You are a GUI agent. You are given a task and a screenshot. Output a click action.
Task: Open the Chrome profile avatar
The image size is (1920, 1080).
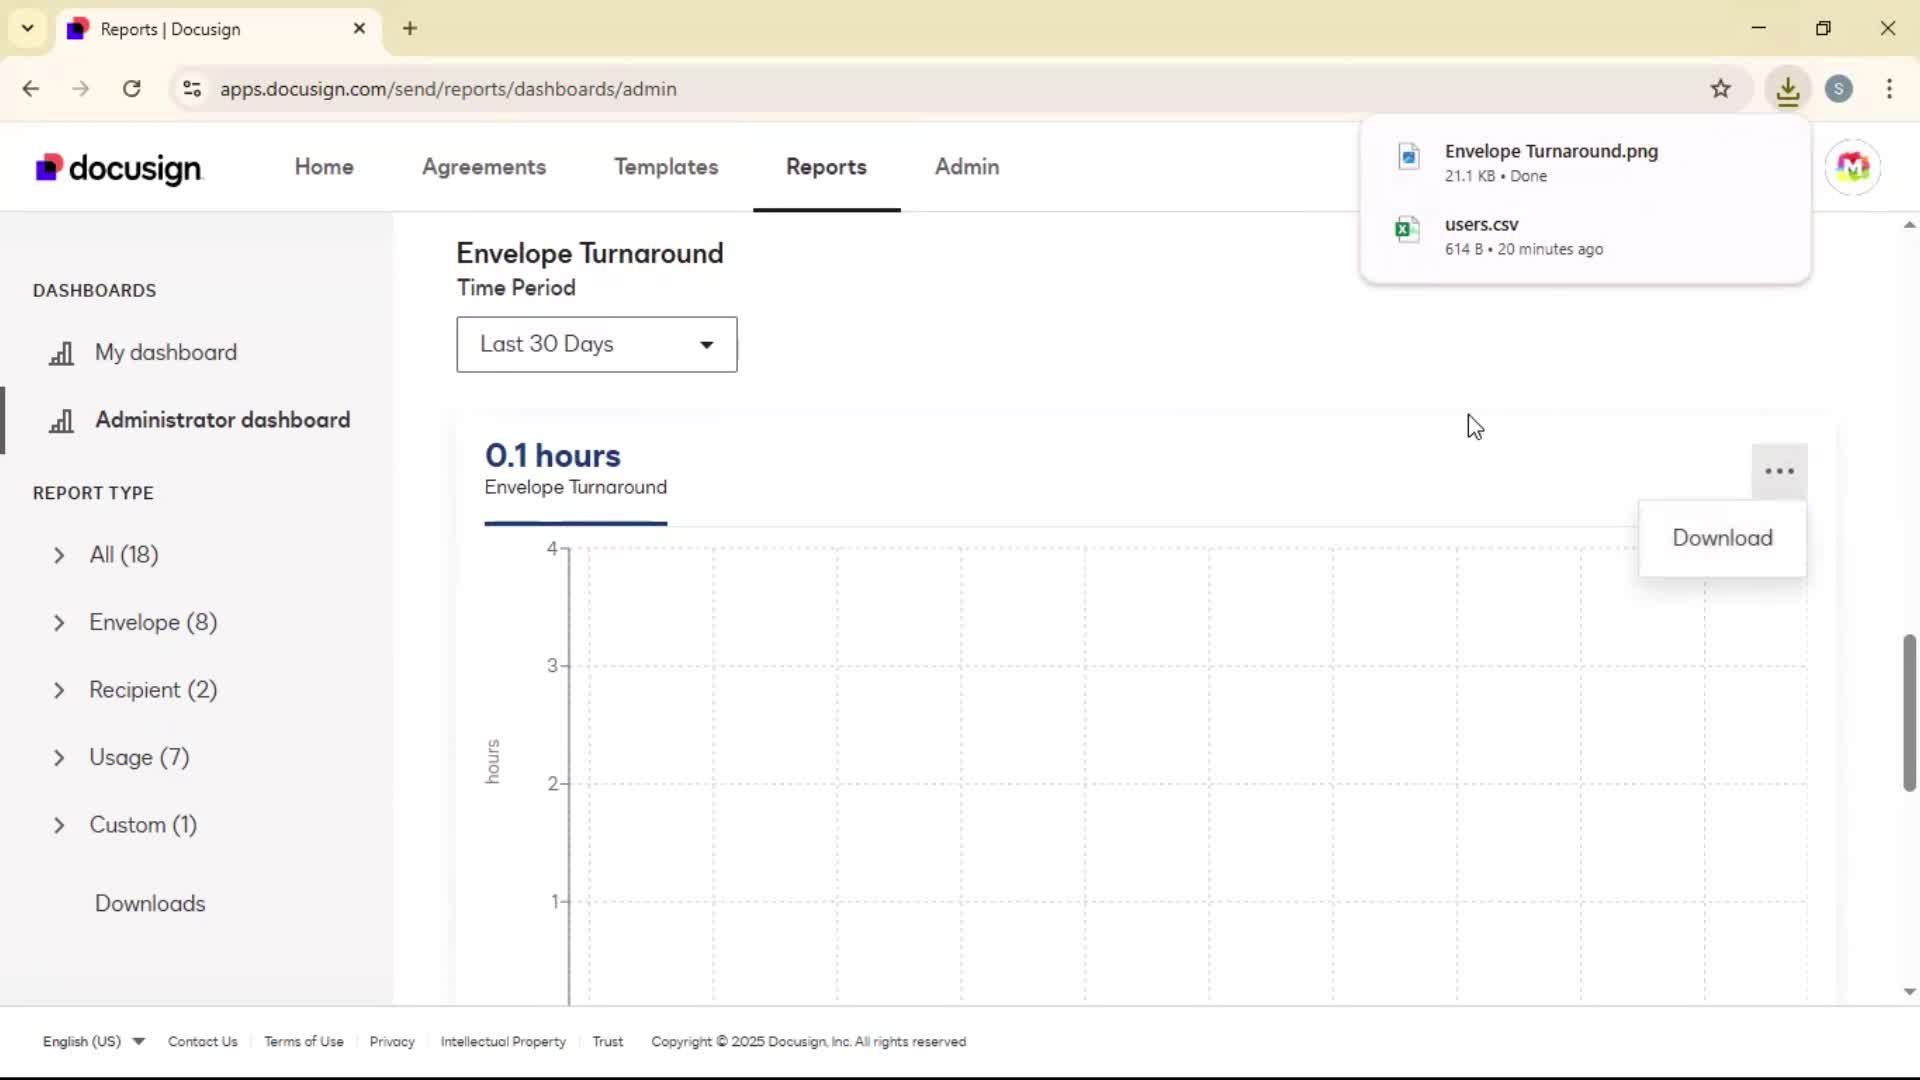1839,89
